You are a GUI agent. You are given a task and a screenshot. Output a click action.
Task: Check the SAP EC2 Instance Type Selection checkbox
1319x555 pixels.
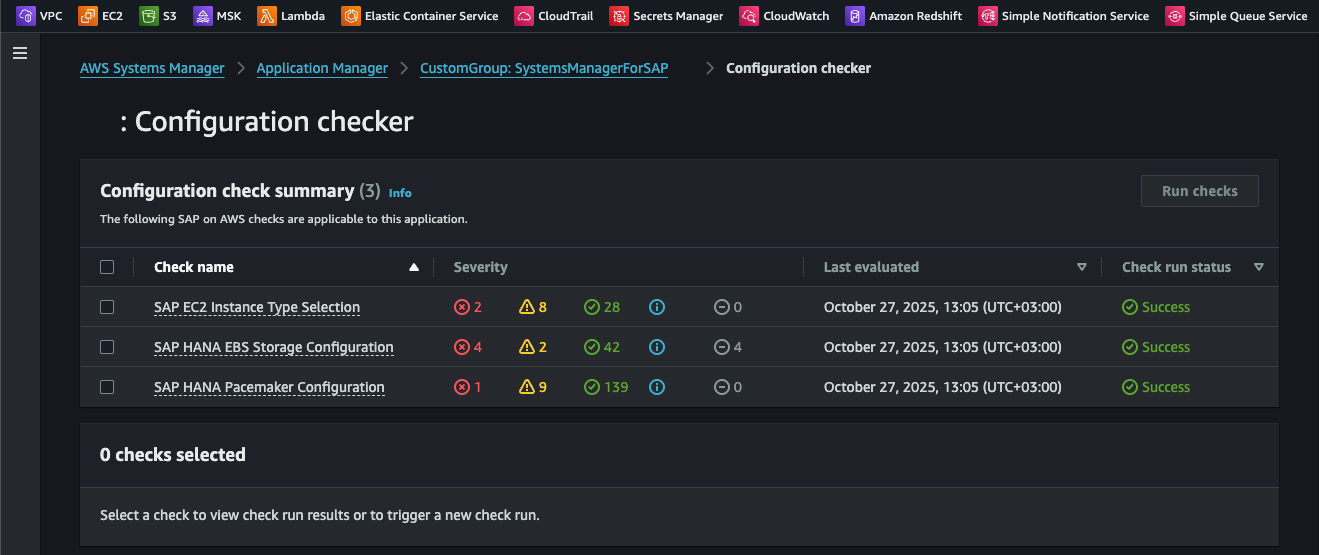click(107, 307)
